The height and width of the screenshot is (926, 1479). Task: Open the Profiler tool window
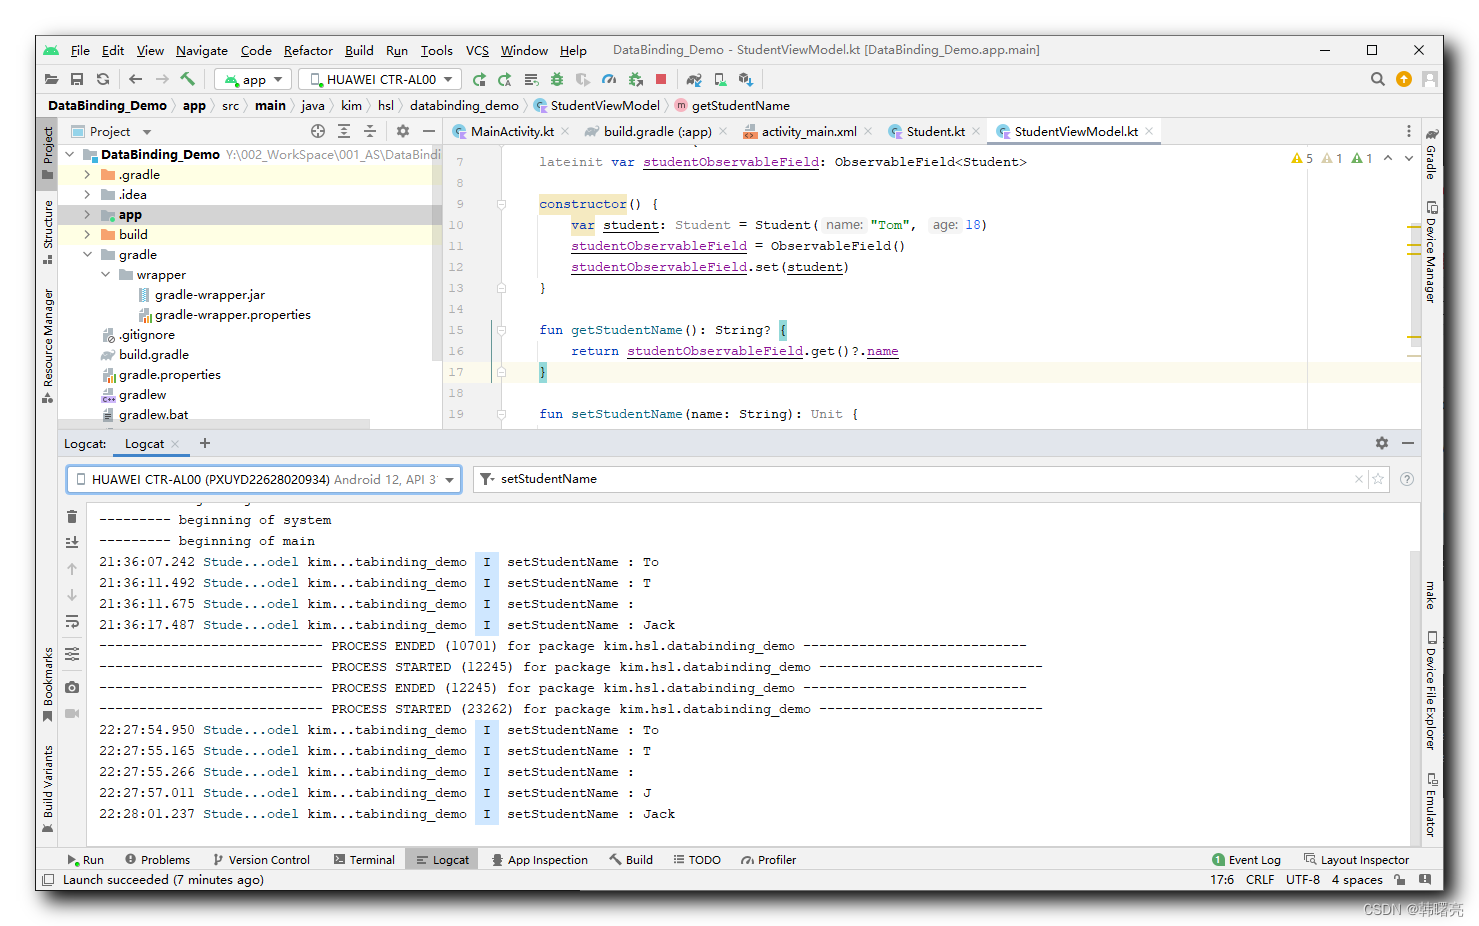pyautogui.click(x=768, y=859)
